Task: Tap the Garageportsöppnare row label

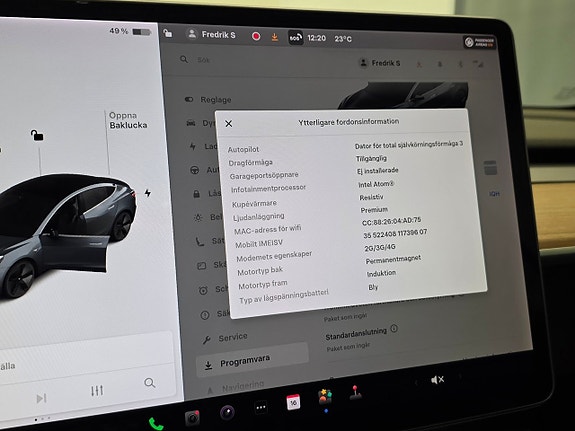Action: click(x=264, y=176)
